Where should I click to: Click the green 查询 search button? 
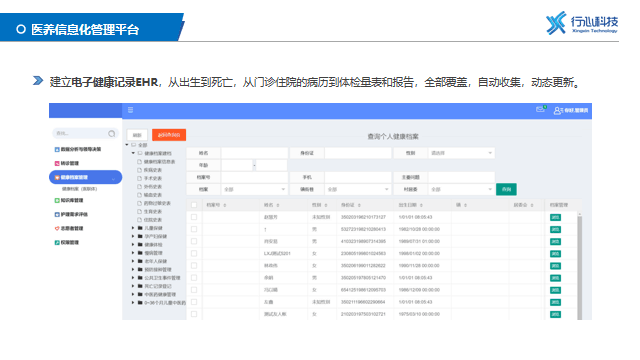[x=507, y=189]
